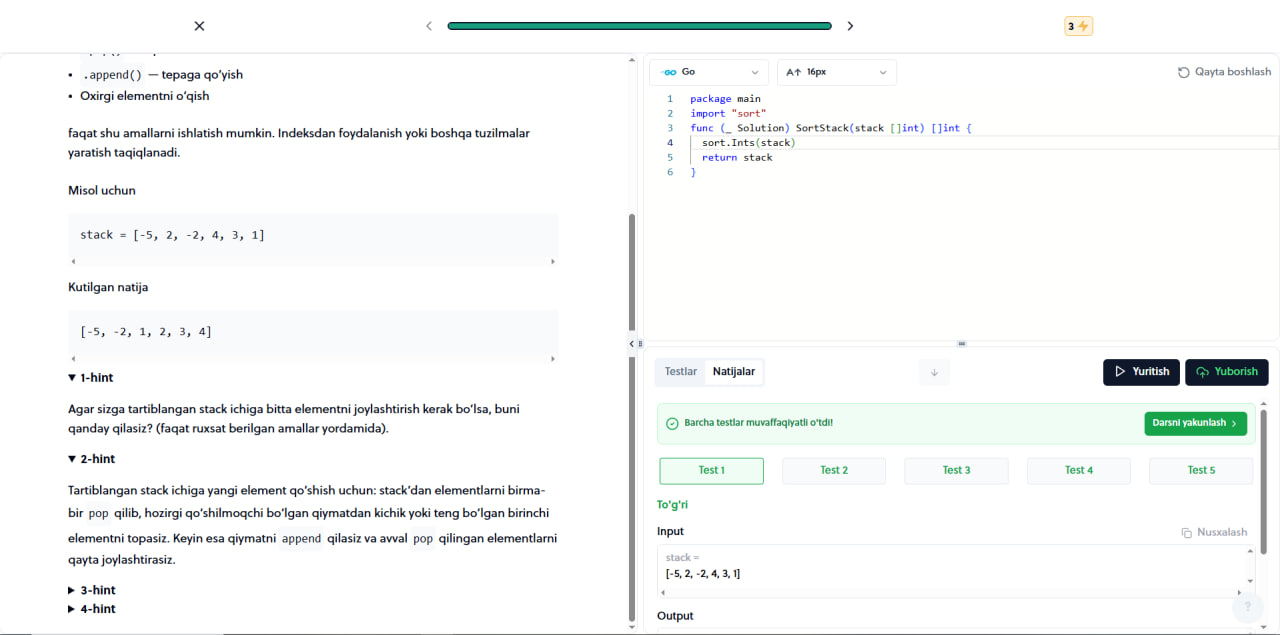The image size is (1280, 635).
Task: Click the Qayta boshlash reset icon
Action: click(1184, 72)
